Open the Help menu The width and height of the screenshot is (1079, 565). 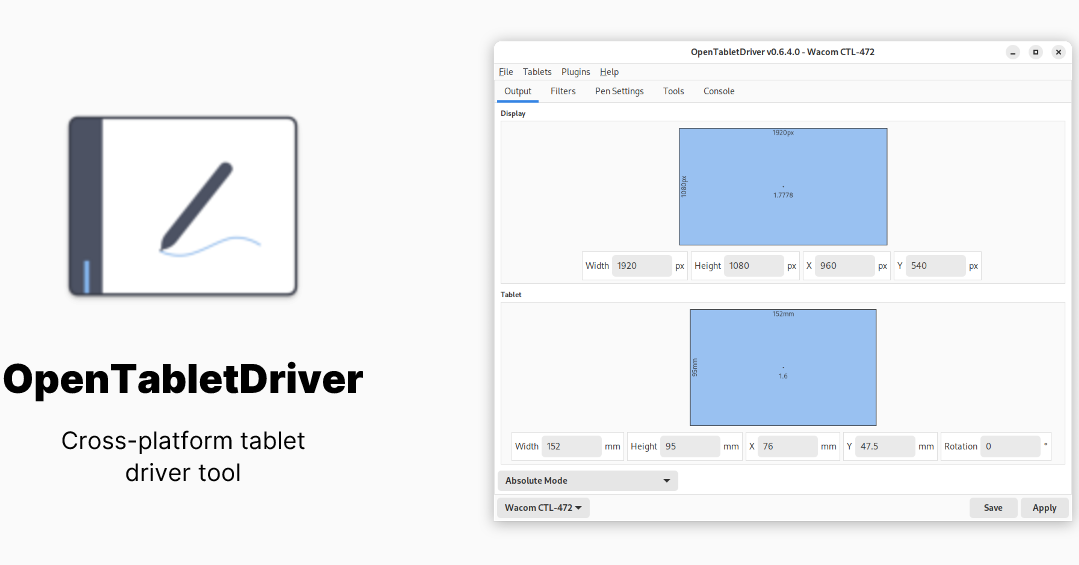[609, 72]
